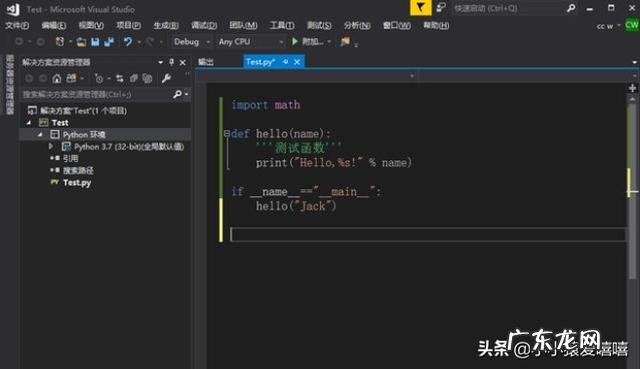Click Solution Explorer back arrow icon
This screenshot has width=640, height=369.
(29, 78)
